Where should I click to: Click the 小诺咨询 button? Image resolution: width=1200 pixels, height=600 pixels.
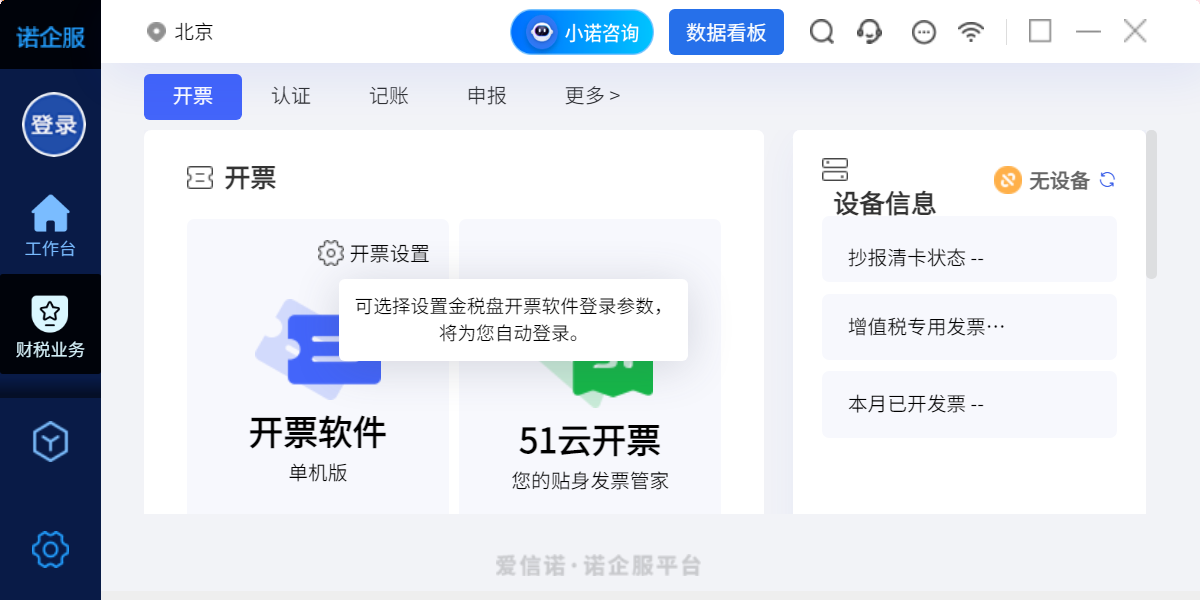tap(581, 31)
